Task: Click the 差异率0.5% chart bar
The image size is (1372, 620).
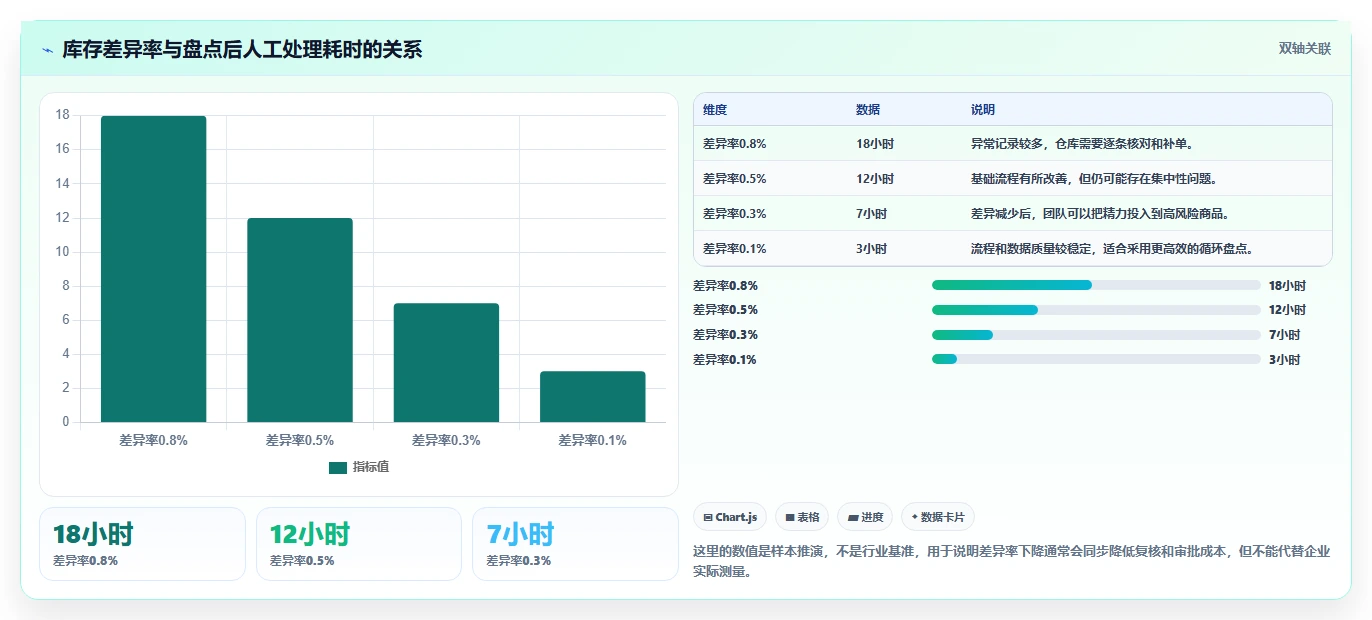Action: click(x=300, y=320)
